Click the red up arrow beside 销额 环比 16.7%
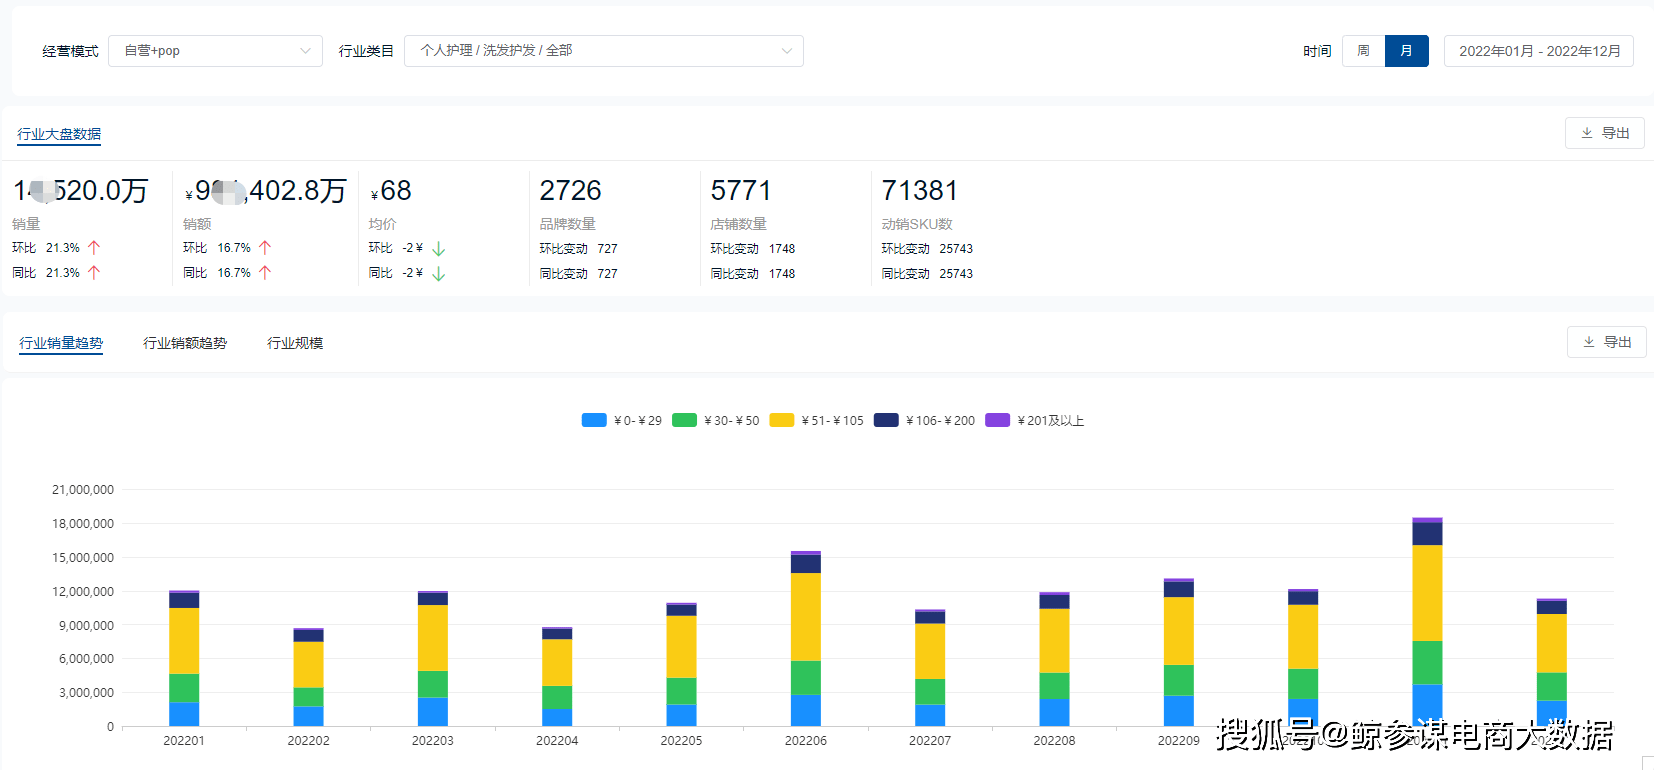1654x770 pixels. [265, 247]
